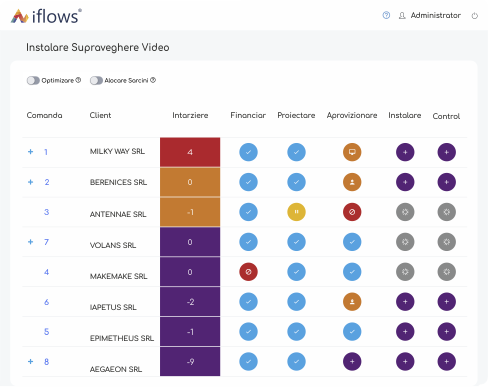Screen dimensions: 488x387
Task: Click red delay cell showing 4
Action: [190, 152]
